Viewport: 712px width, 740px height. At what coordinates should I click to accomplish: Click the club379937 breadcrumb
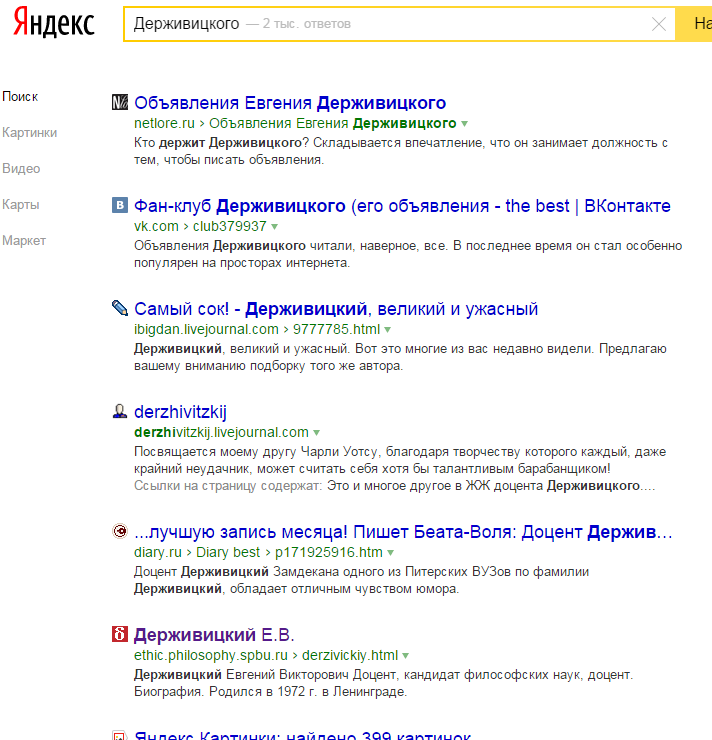coord(230,226)
